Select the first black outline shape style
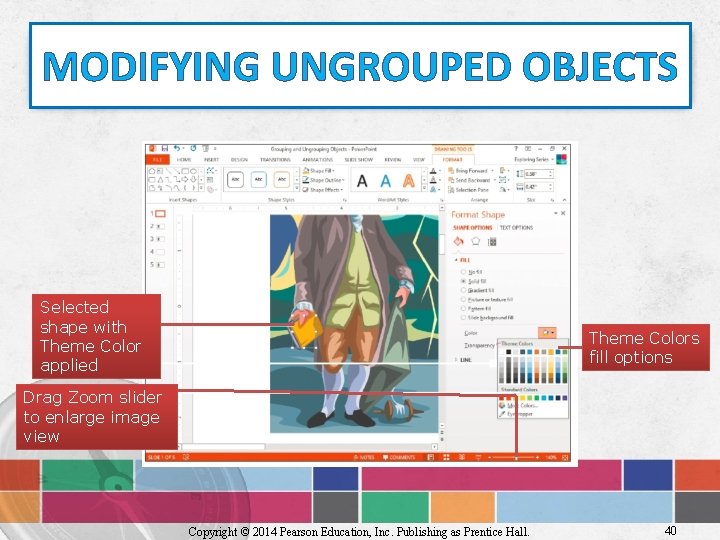 point(235,180)
